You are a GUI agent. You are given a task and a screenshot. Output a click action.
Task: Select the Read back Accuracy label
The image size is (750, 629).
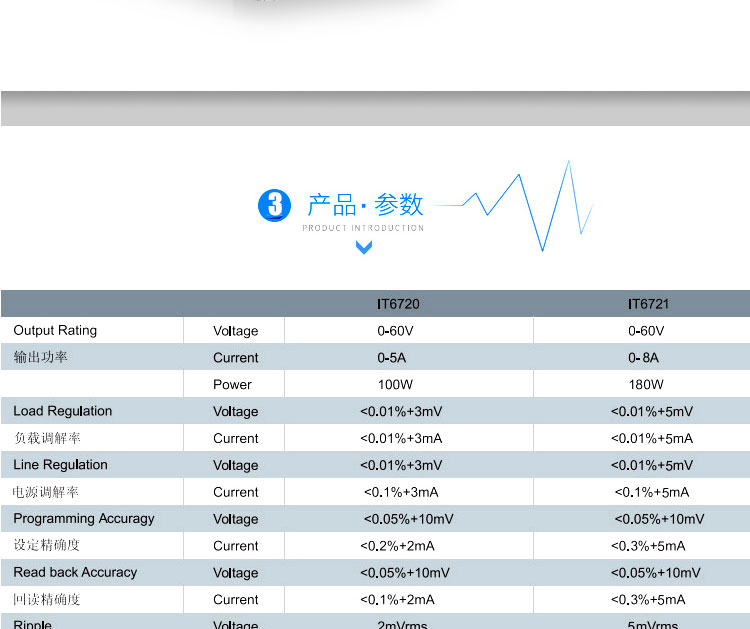(75, 573)
